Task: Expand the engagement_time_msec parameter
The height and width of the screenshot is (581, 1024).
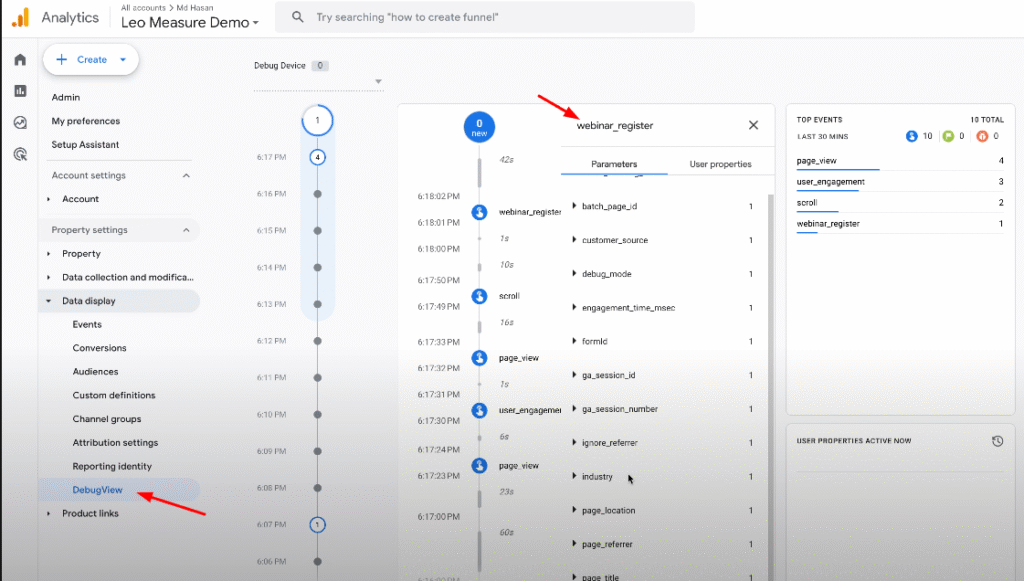Action: pos(574,307)
